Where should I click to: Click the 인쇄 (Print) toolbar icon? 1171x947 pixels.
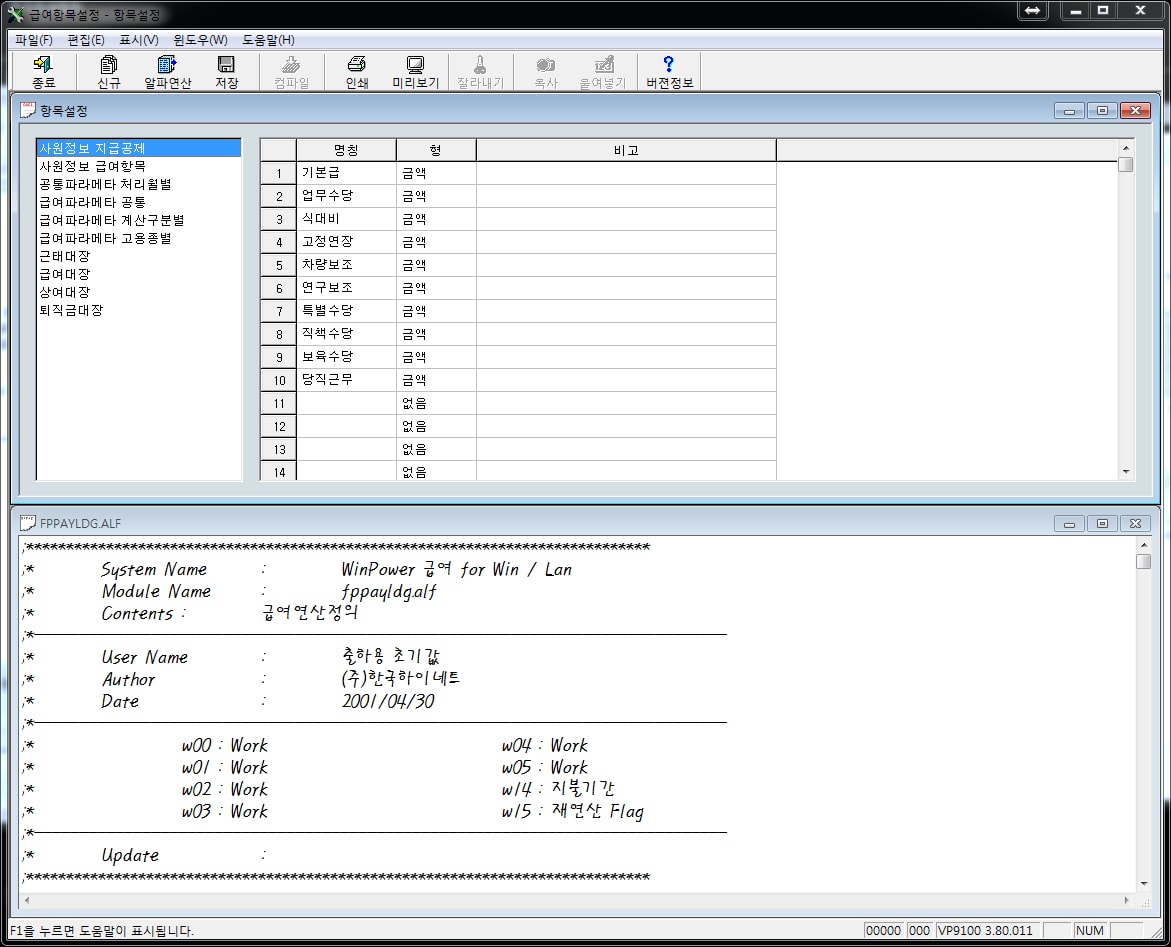[x=357, y=72]
